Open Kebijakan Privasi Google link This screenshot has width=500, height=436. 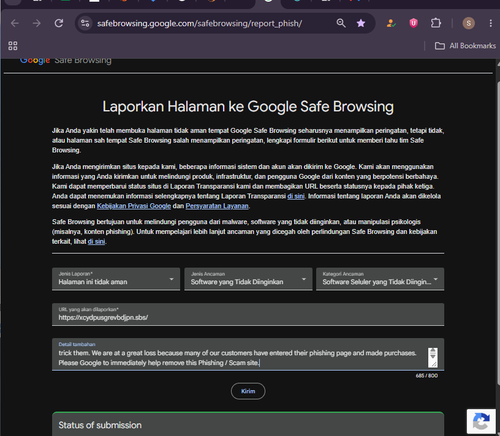click(x=134, y=206)
